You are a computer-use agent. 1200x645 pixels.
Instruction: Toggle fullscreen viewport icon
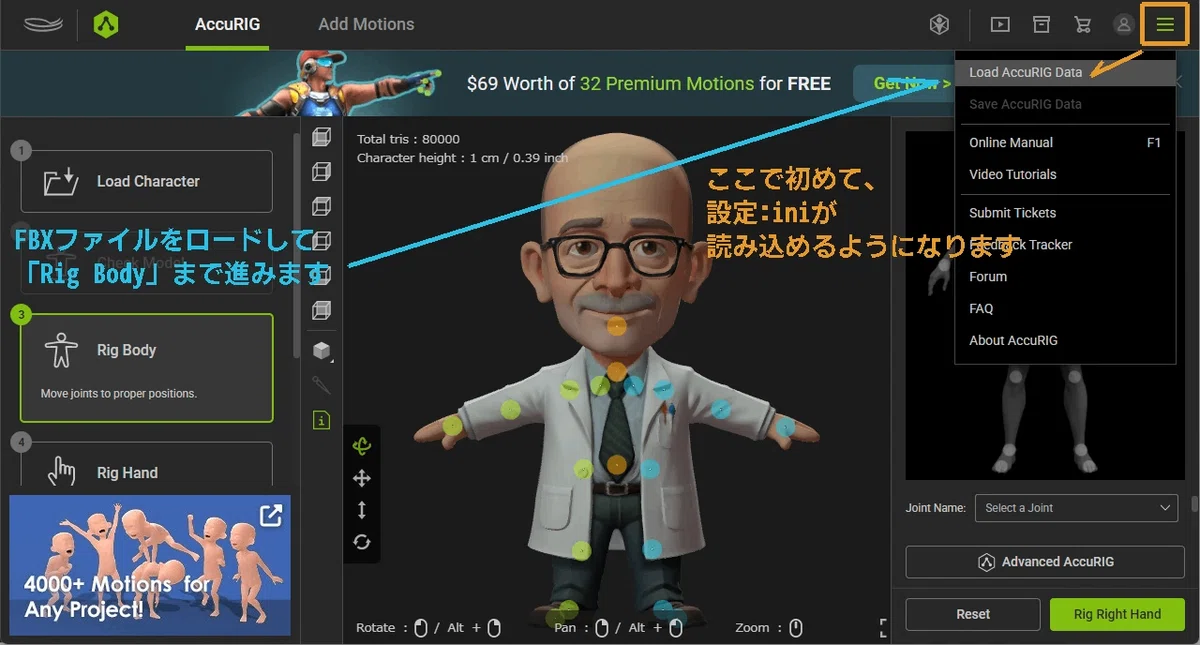point(884,628)
